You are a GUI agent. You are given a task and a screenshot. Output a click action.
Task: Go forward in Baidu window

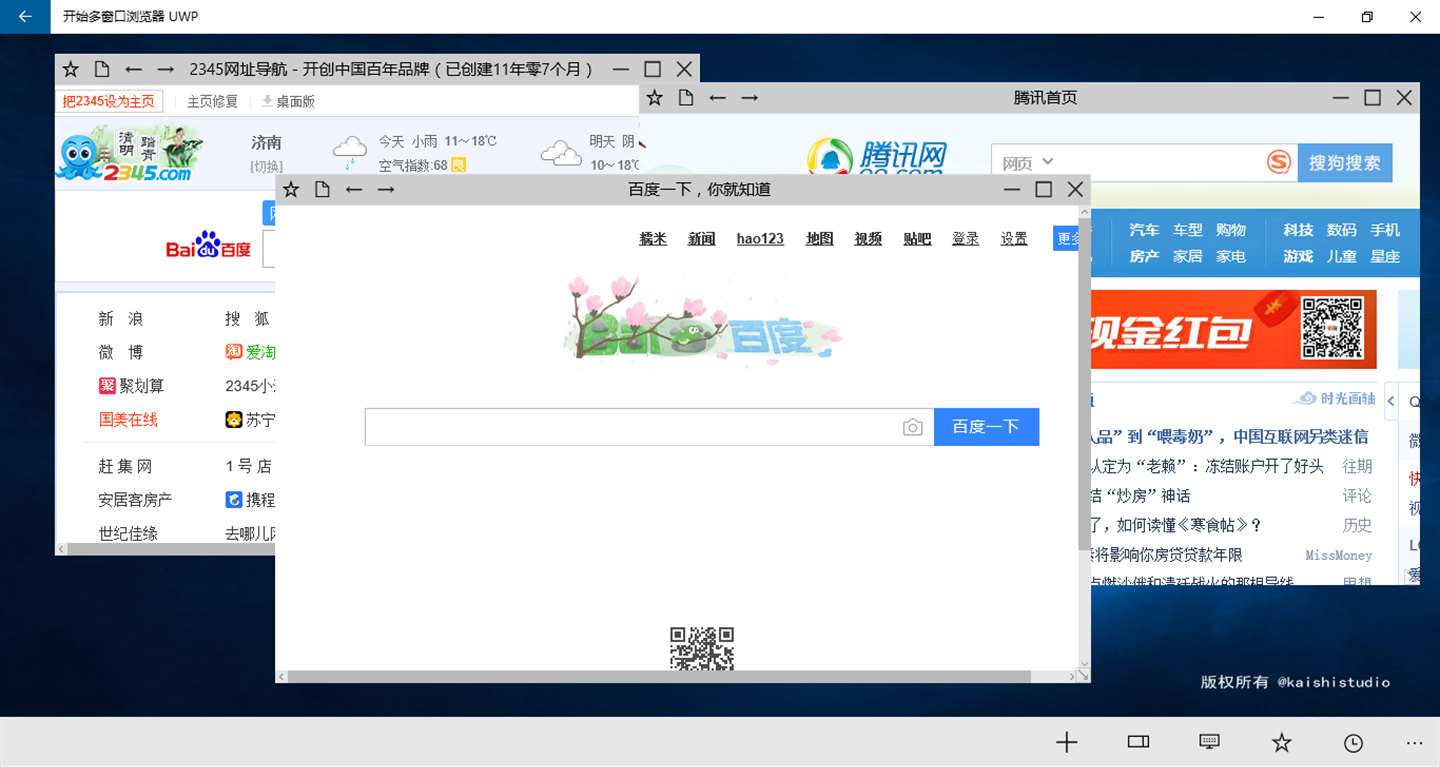(386, 189)
